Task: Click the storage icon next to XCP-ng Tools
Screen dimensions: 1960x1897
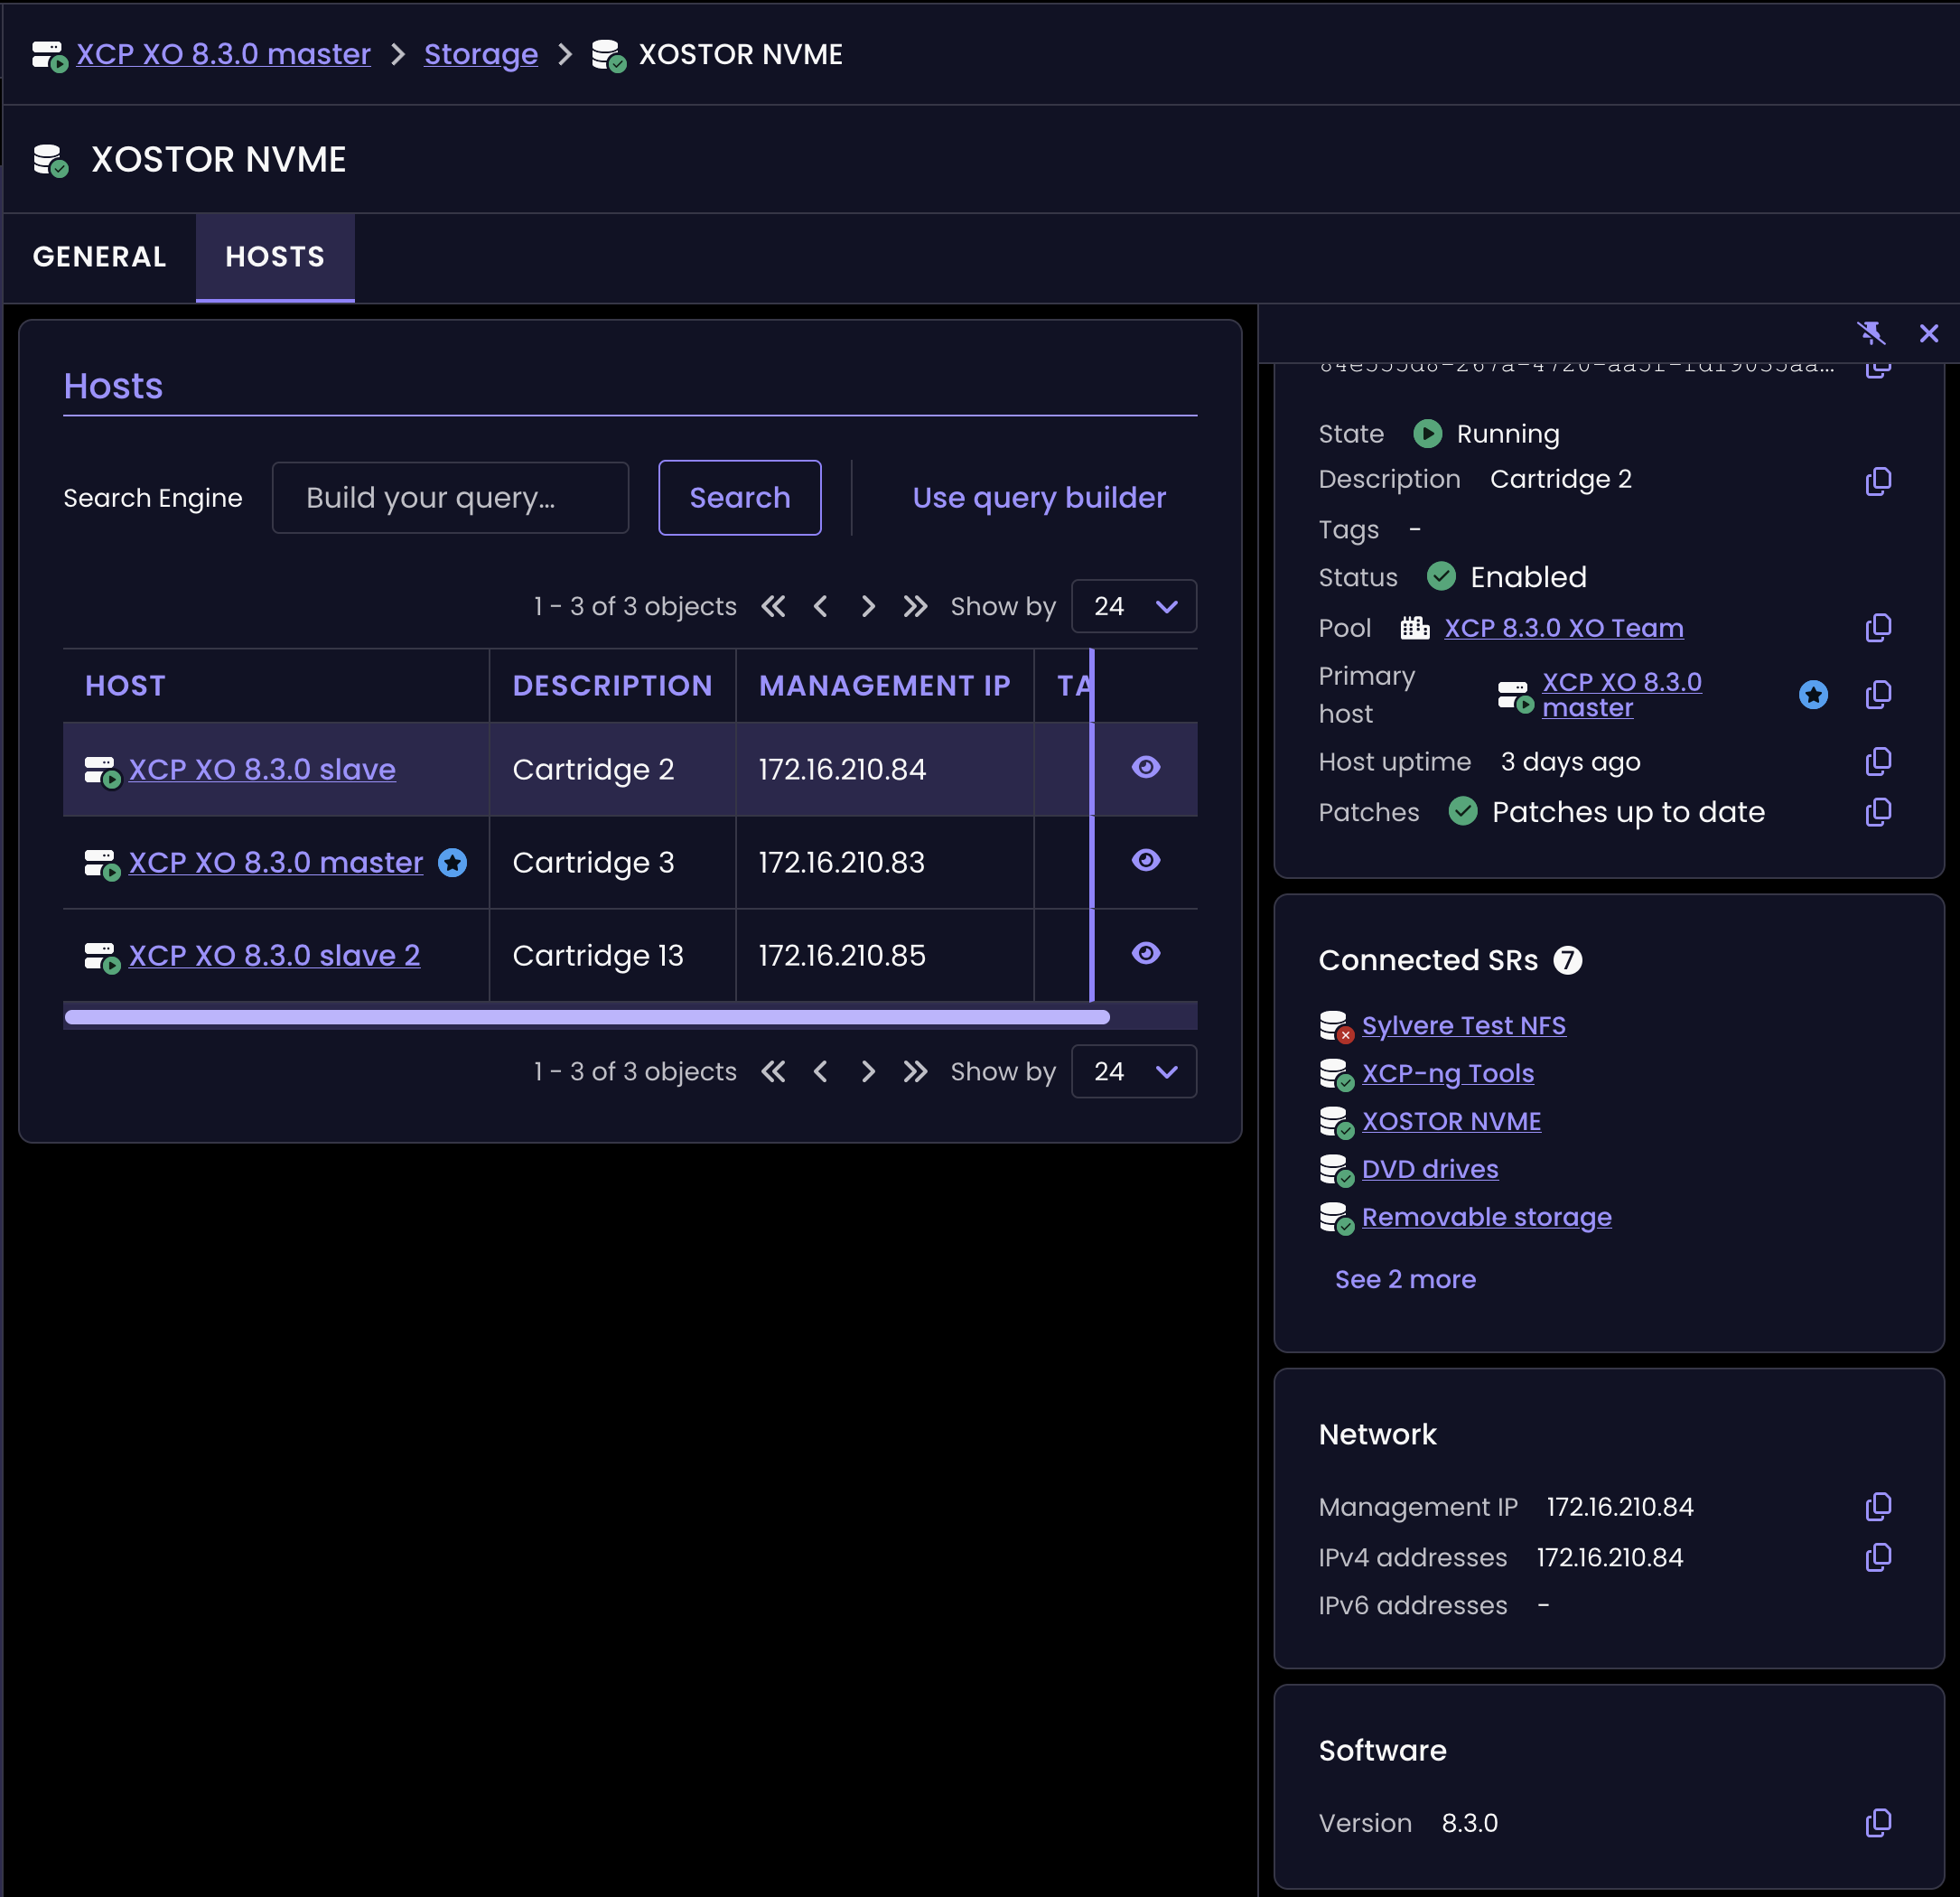Action: pyautogui.click(x=1336, y=1075)
